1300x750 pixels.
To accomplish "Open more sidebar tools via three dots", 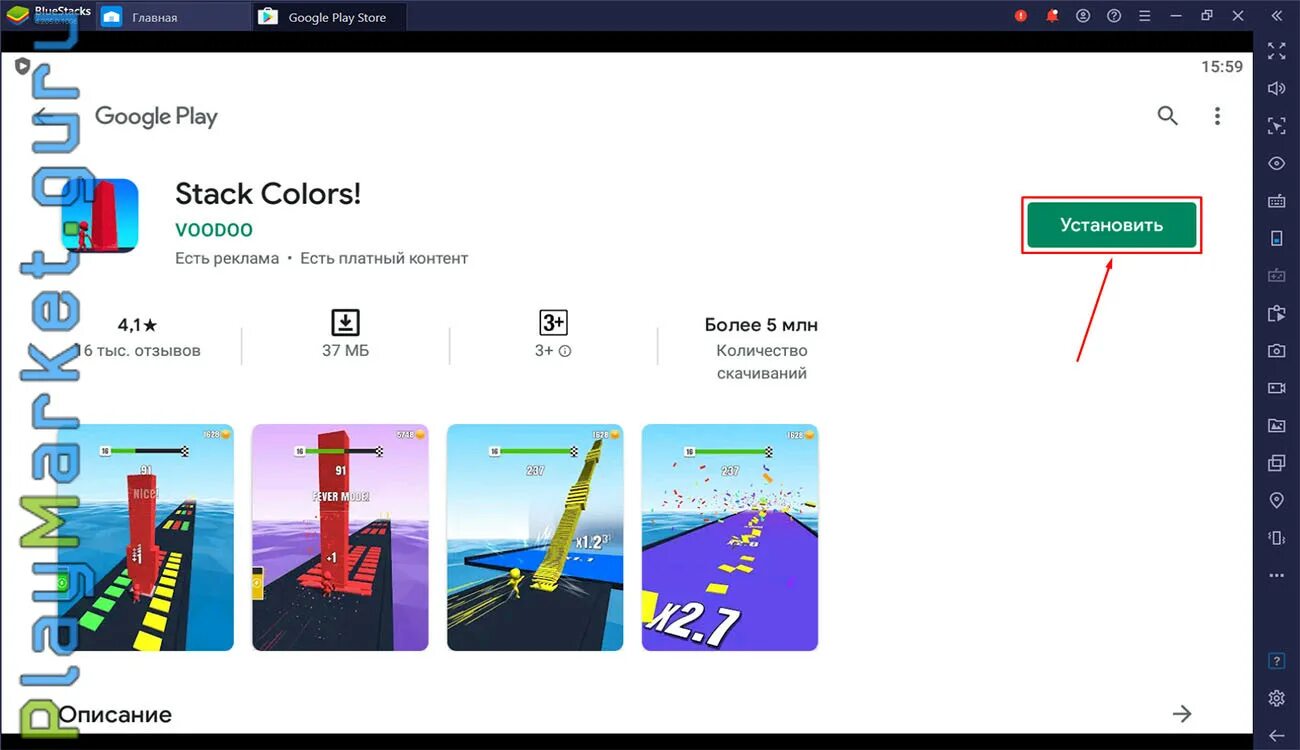I will (1276, 576).
